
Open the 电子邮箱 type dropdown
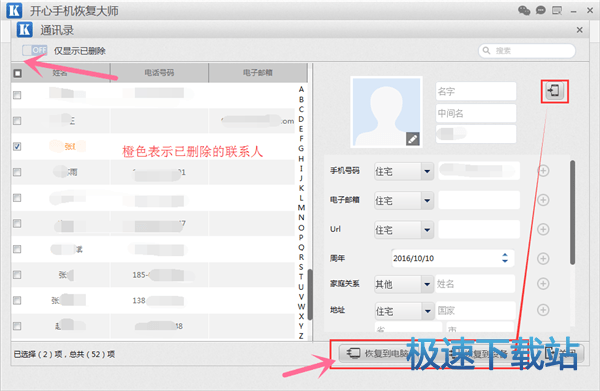404,200
